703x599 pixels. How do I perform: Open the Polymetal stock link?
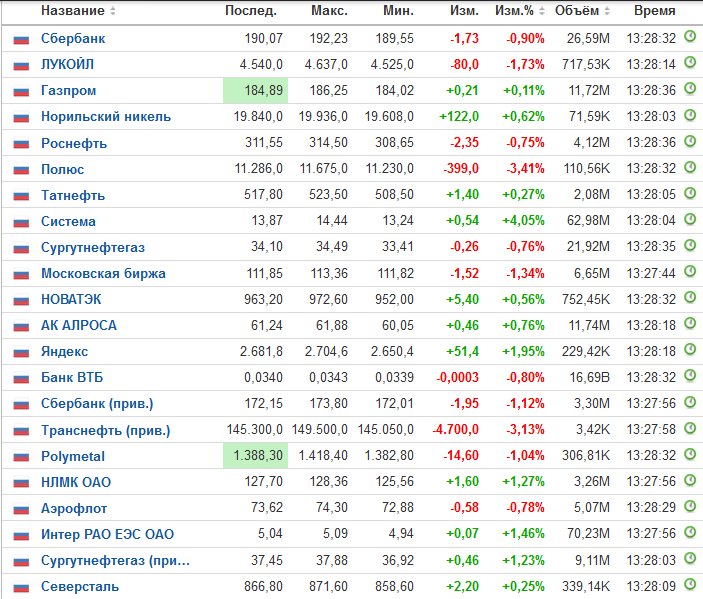(x=73, y=456)
